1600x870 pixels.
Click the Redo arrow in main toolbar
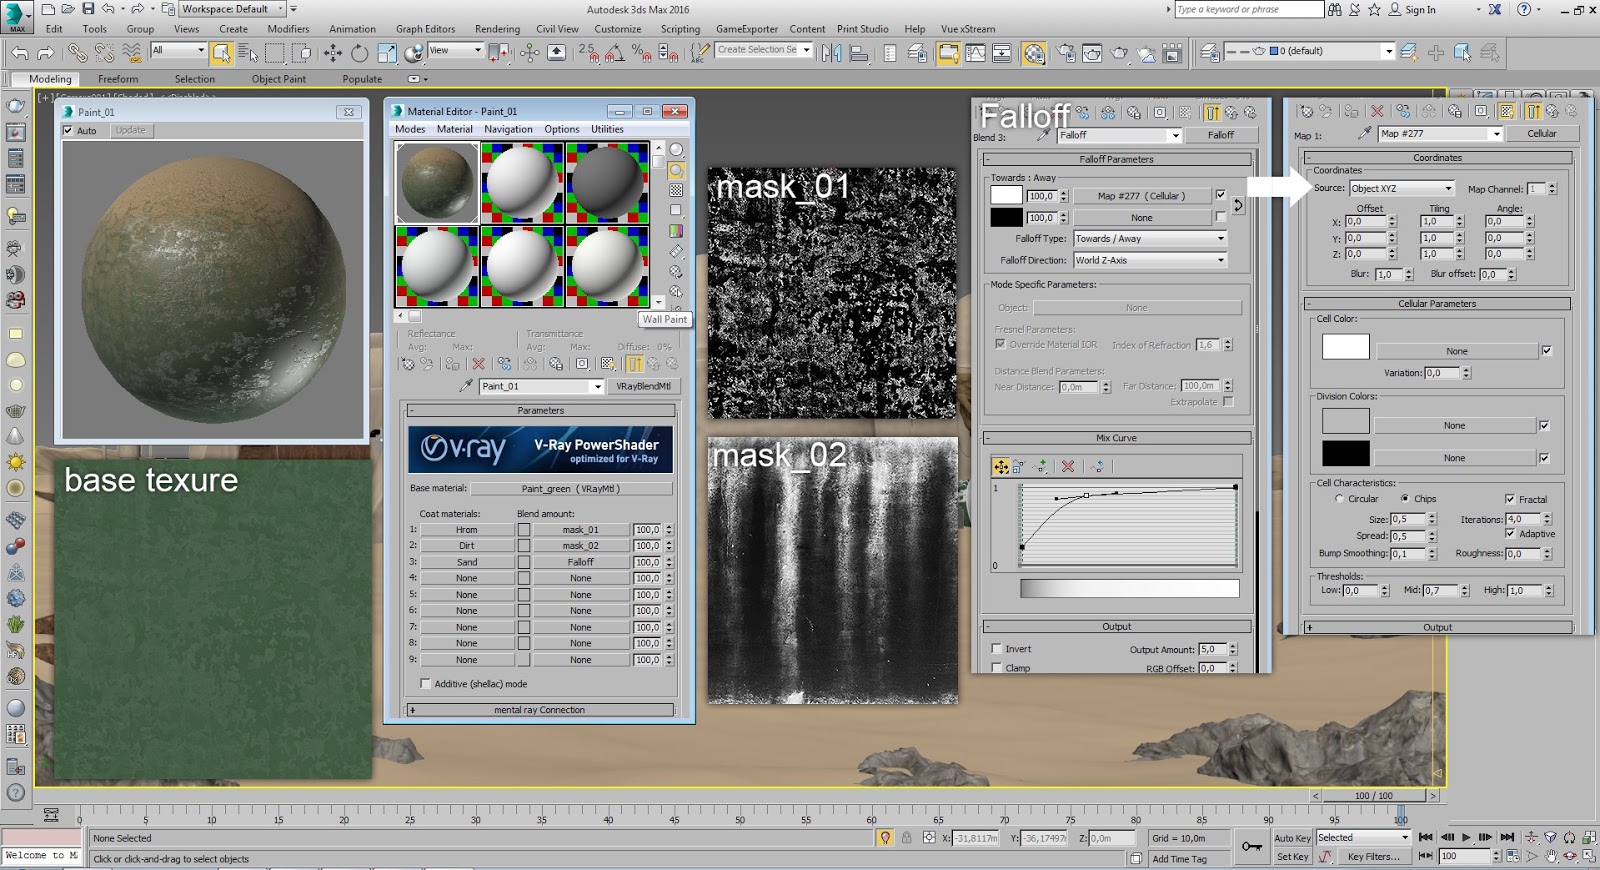pos(45,52)
